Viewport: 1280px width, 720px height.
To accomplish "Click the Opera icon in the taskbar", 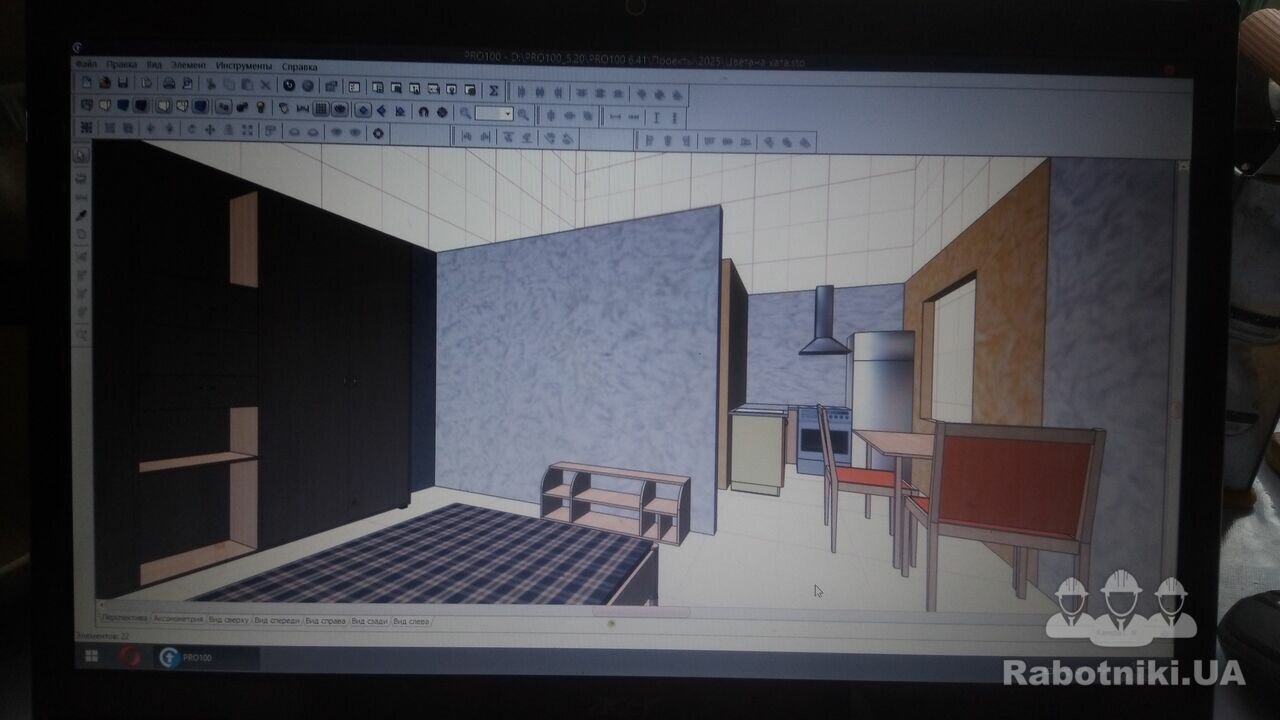I will 129,657.
